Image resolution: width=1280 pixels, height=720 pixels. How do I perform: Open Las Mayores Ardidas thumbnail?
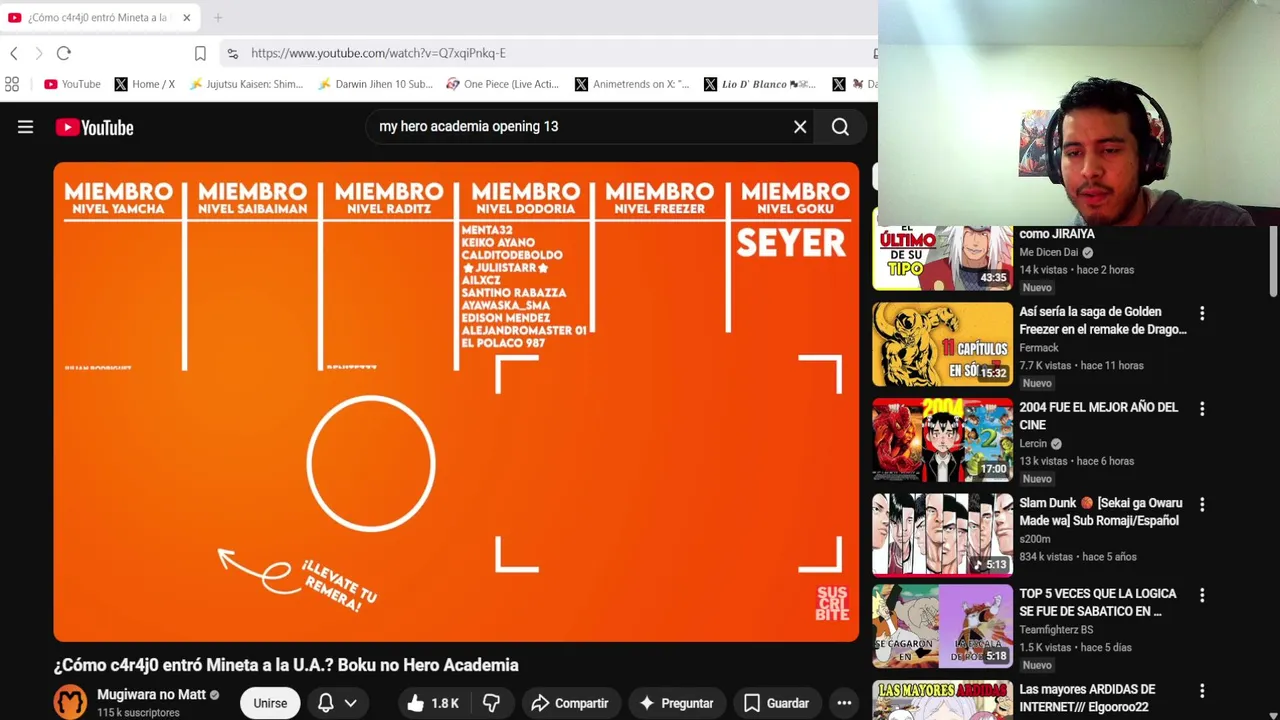point(942,700)
